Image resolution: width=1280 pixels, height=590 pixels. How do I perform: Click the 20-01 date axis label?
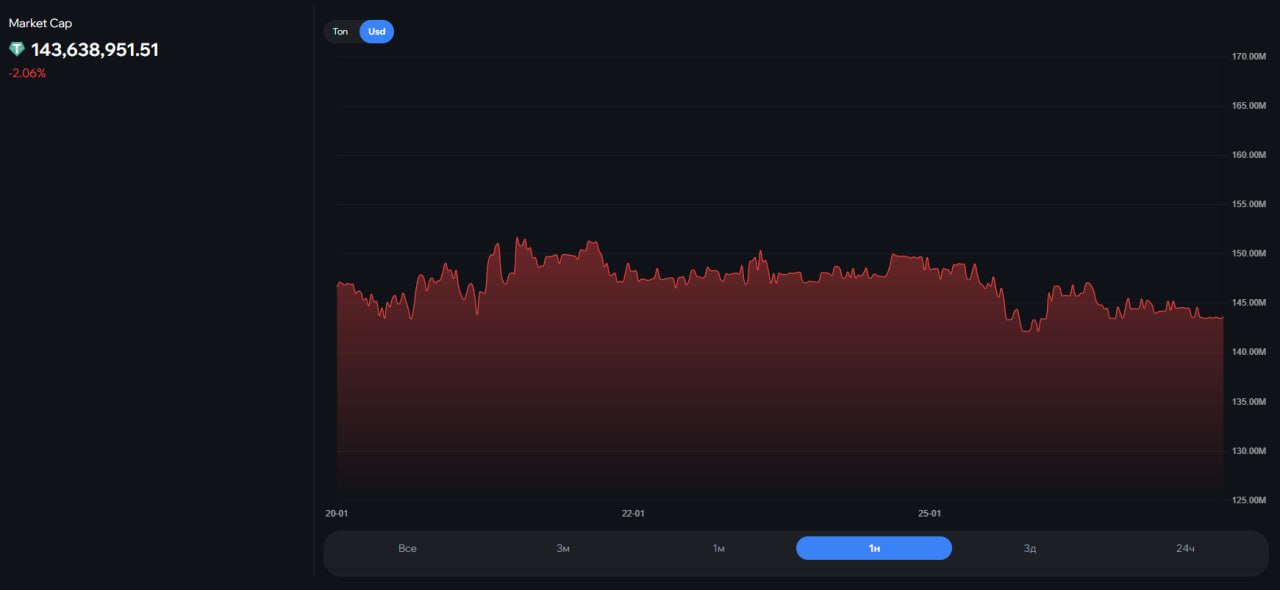click(x=337, y=514)
